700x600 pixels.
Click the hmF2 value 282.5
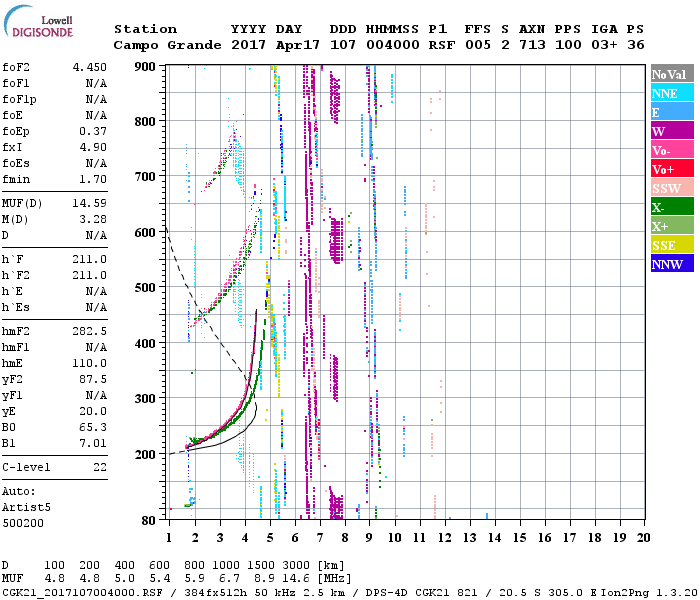pos(90,331)
